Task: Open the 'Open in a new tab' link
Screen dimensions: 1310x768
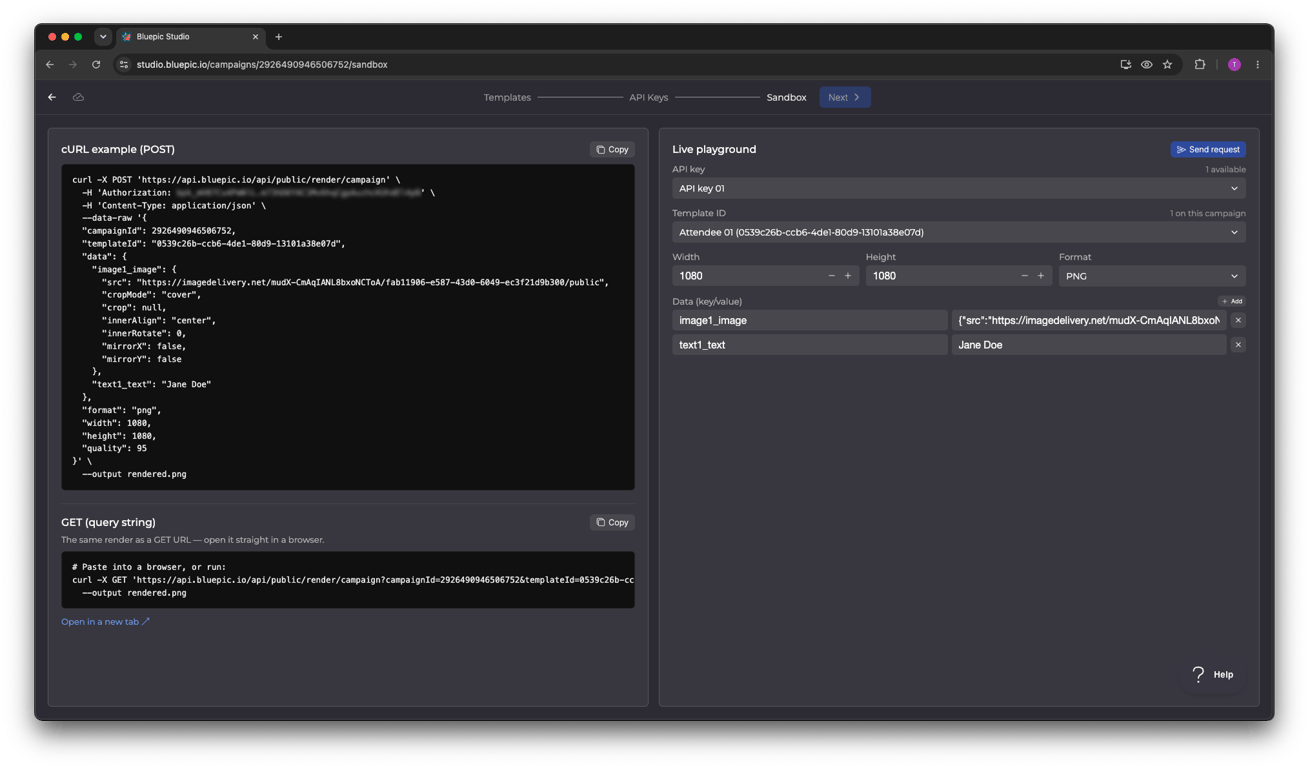Action: click(105, 622)
